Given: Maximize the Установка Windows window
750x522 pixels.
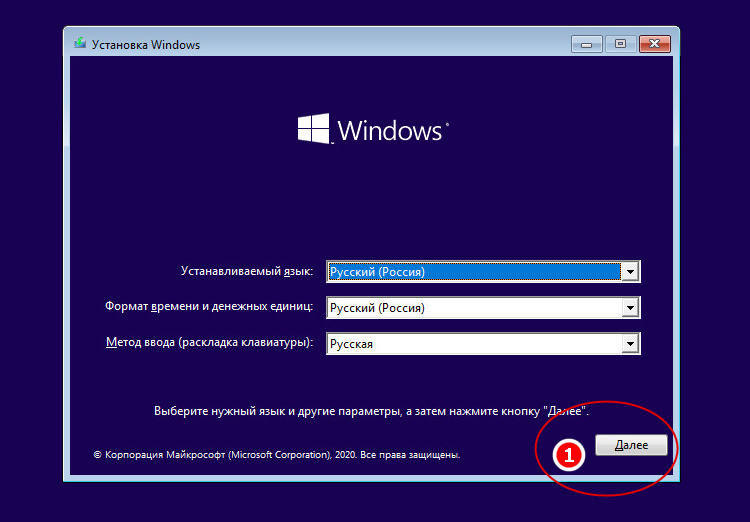Looking at the screenshot, I should 620,44.
